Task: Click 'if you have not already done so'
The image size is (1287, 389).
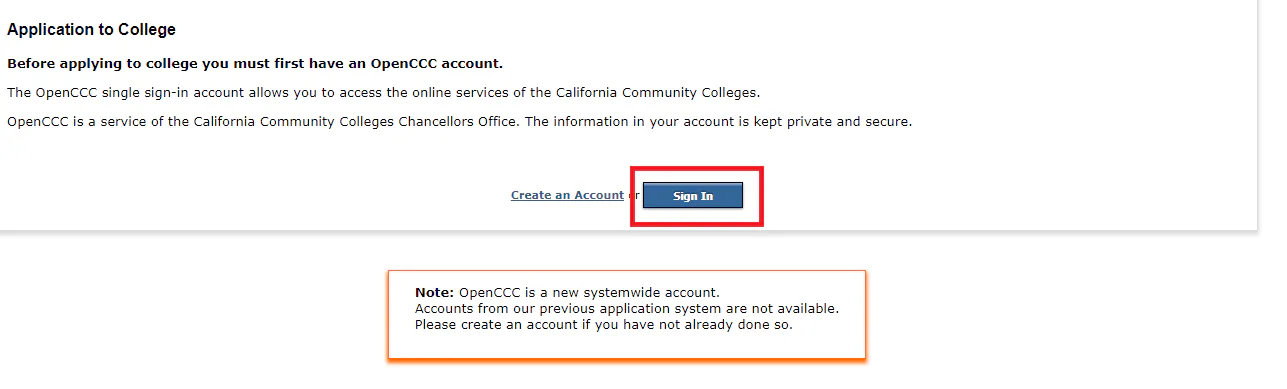Action: point(688,325)
